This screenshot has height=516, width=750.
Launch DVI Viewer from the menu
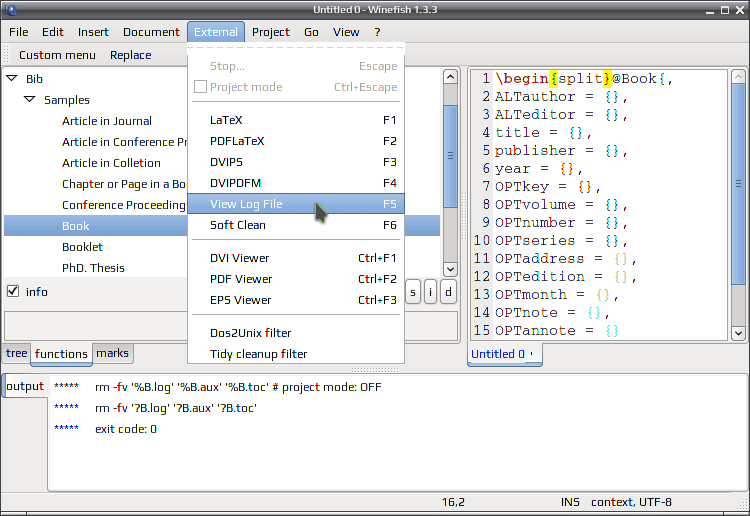tap(296, 258)
